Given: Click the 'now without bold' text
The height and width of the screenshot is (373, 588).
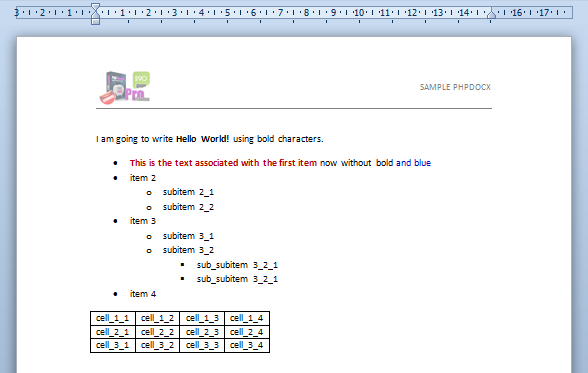Looking at the screenshot, I should [356, 163].
